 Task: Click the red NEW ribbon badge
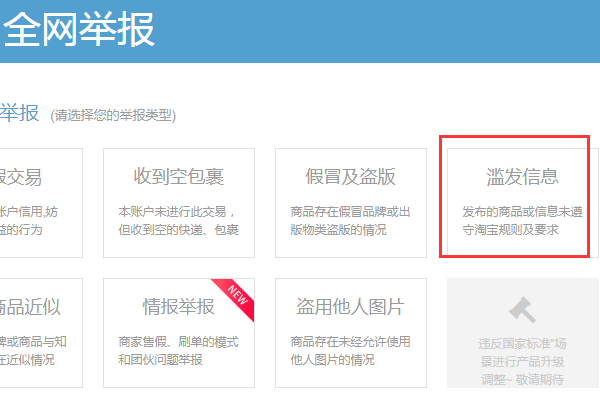click(x=235, y=297)
